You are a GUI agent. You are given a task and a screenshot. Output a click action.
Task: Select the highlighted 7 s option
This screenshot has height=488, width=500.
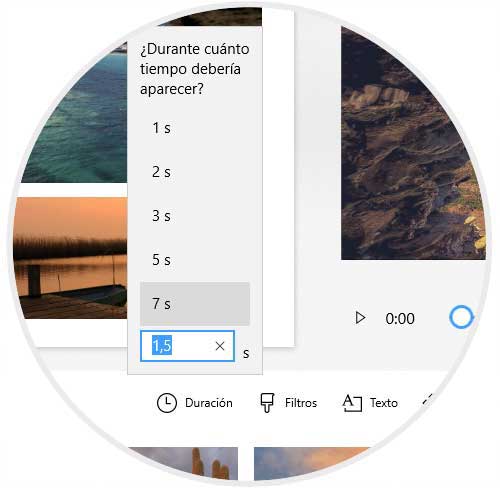point(195,304)
